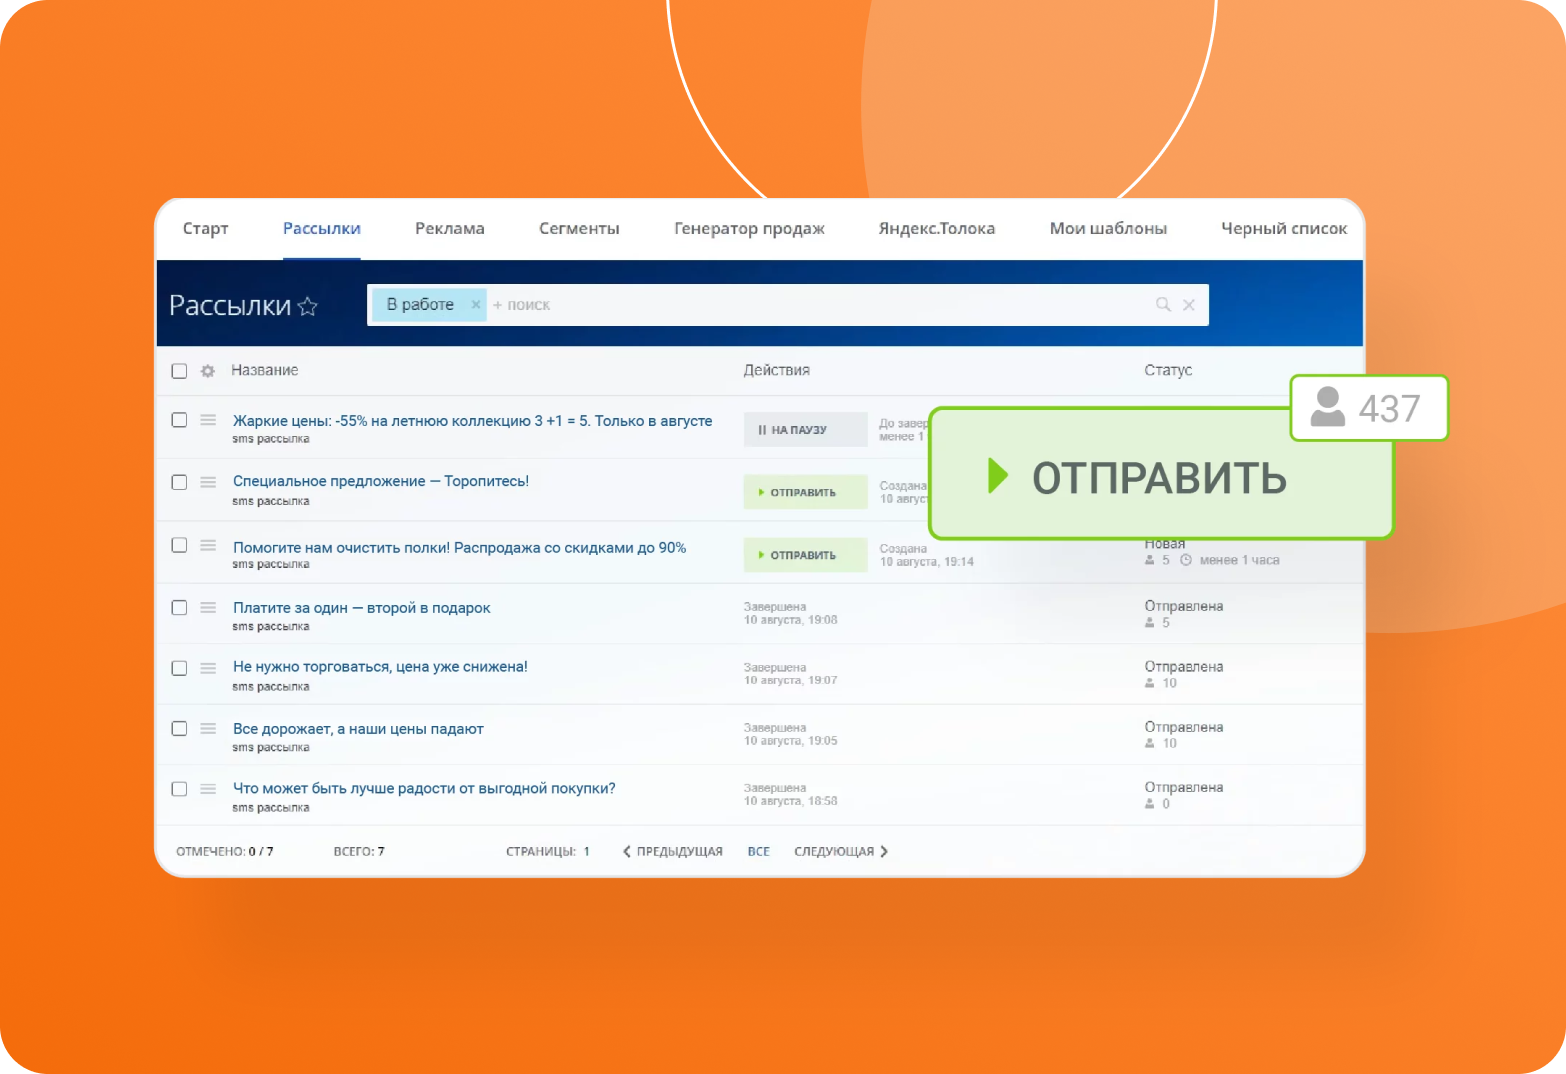Check the 'Платите за один' row checkbox
Screen dimensions: 1566x1074
tap(179, 607)
